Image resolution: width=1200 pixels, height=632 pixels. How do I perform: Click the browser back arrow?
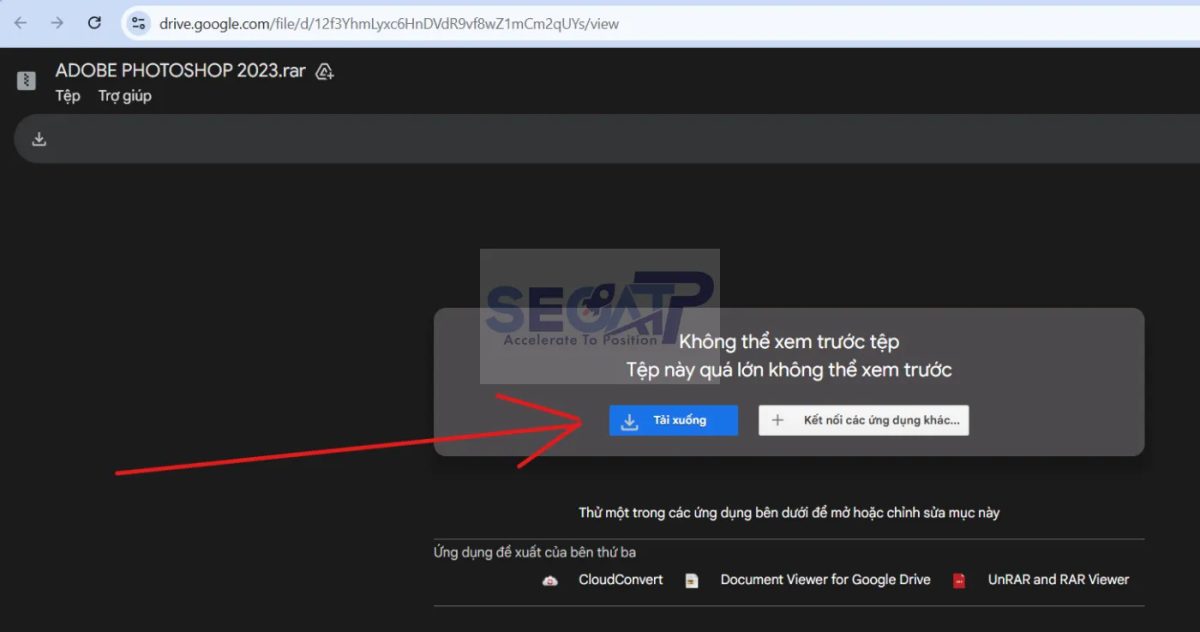coord(21,23)
